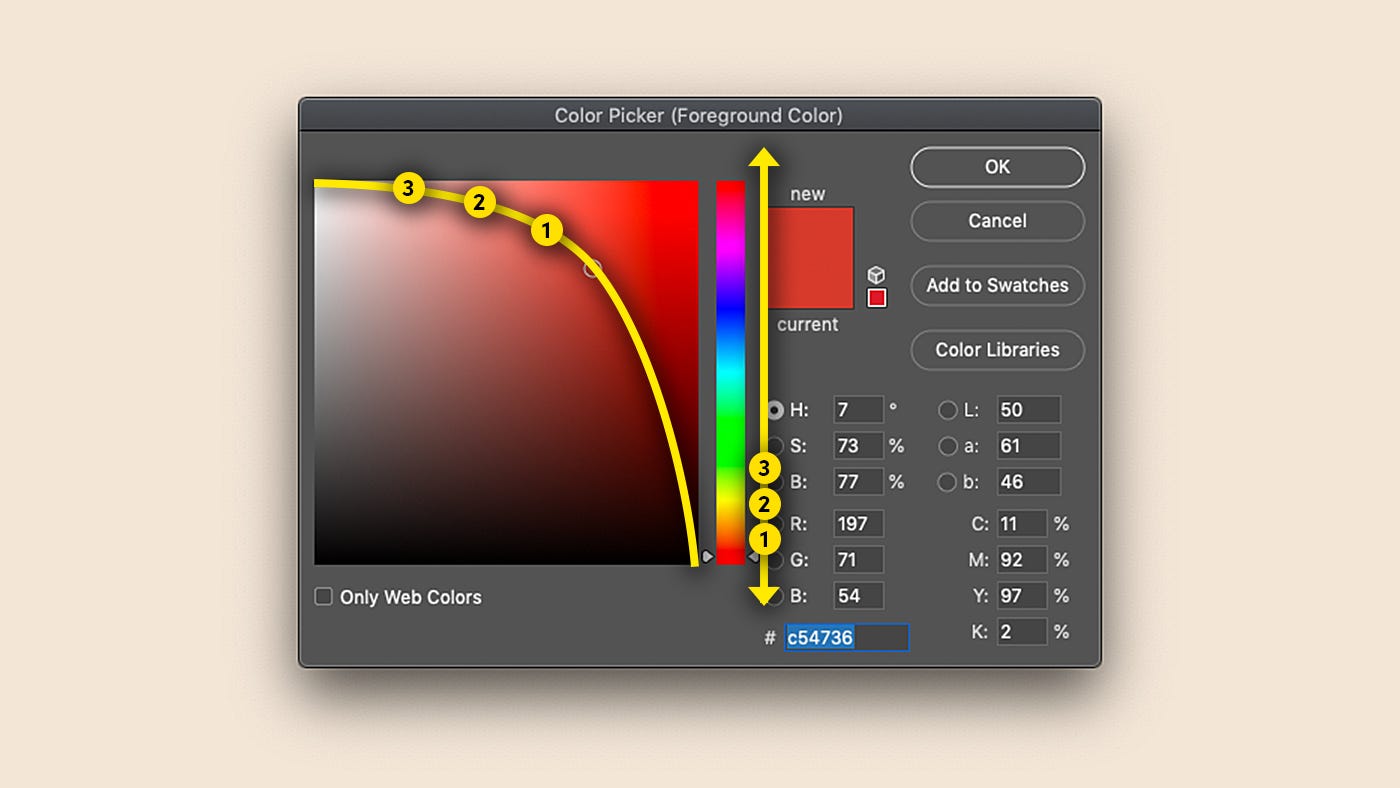Click the 'current' label below the preview
1400x788 pixels.
[808, 325]
